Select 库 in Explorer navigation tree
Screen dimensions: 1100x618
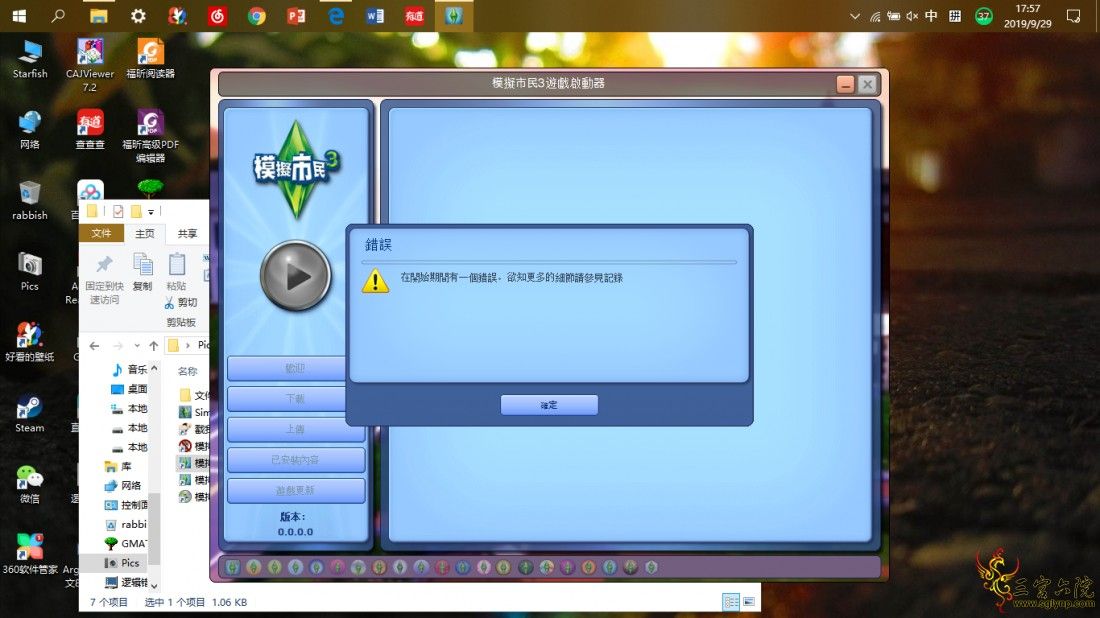[117, 466]
